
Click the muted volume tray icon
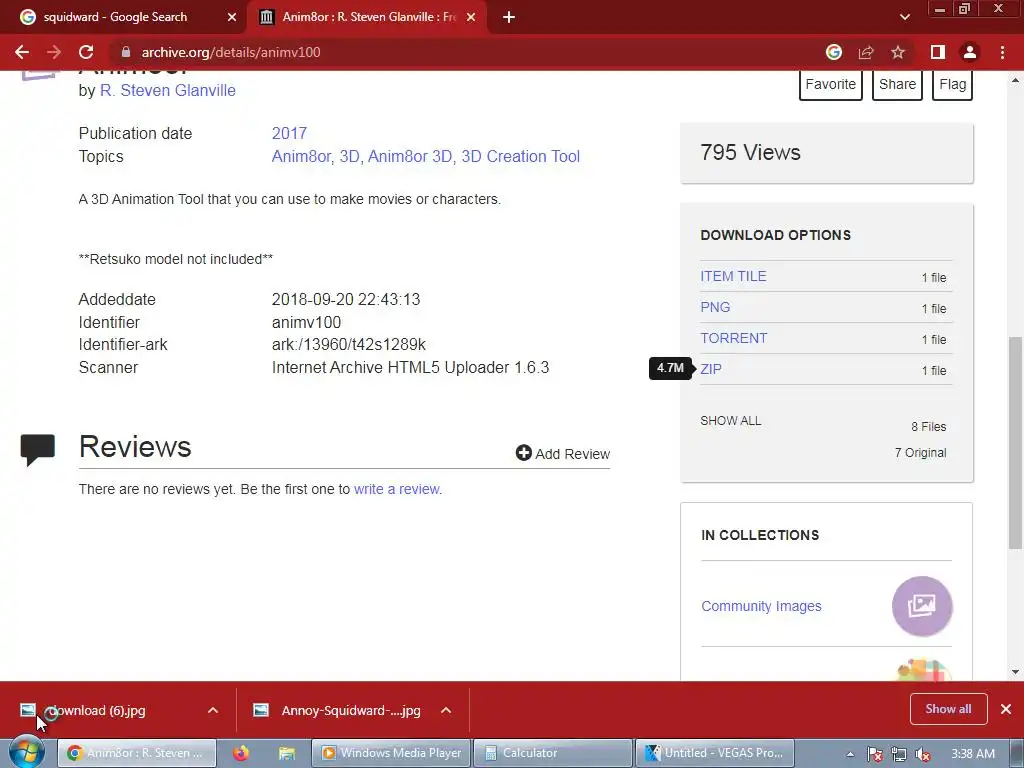point(923,754)
